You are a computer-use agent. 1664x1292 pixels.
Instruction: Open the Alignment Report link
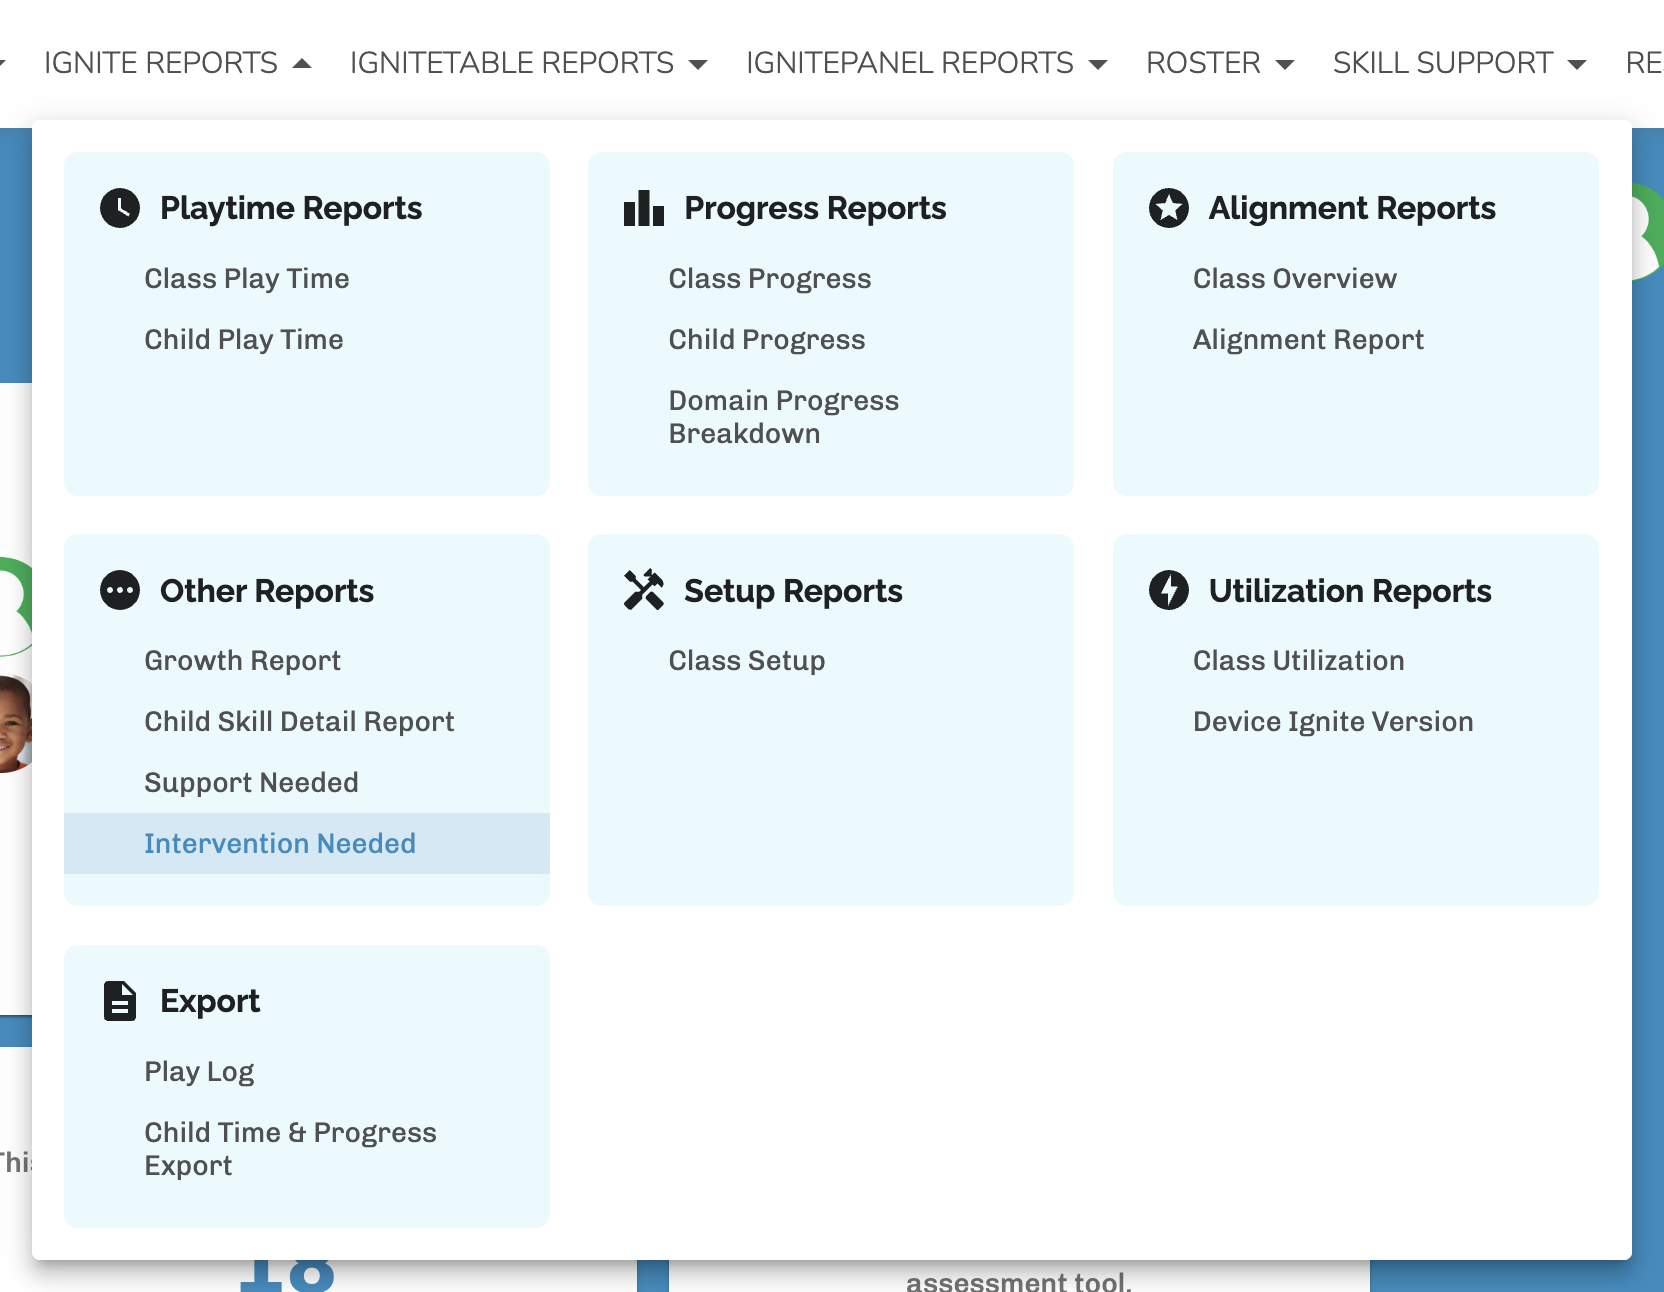click(1308, 339)
